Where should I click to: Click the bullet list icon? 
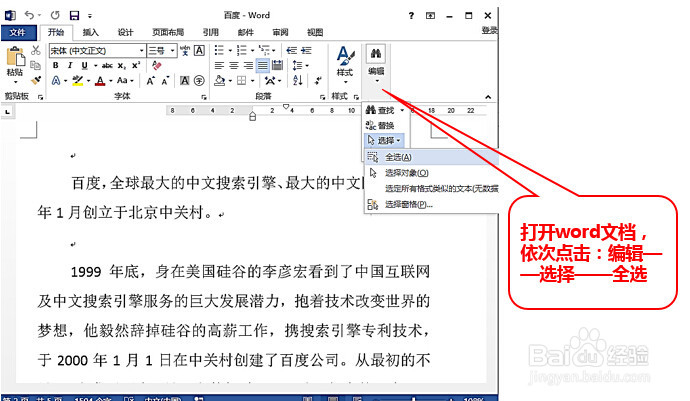[219, 50]
